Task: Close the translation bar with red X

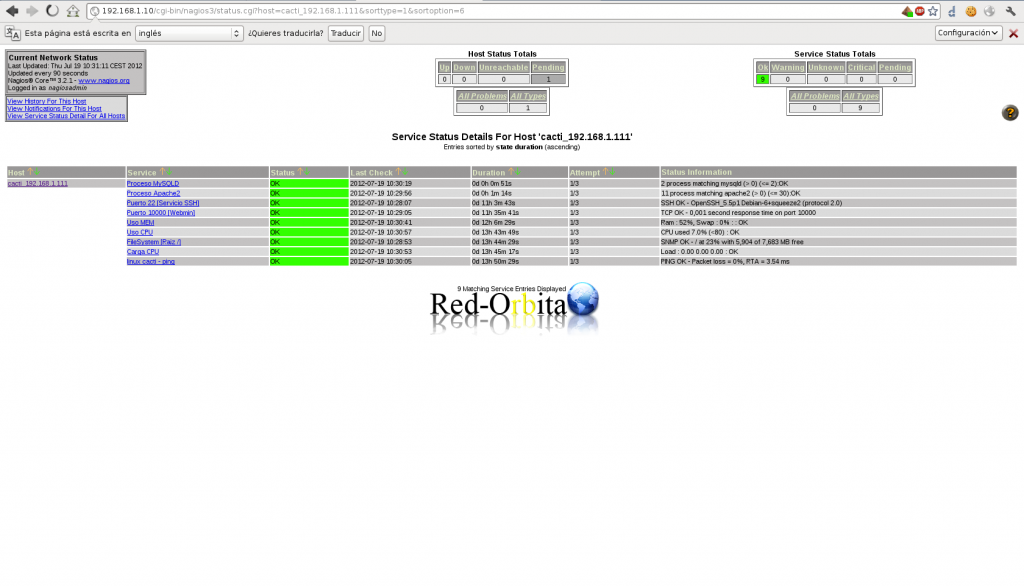Action: pos(1013,33)
